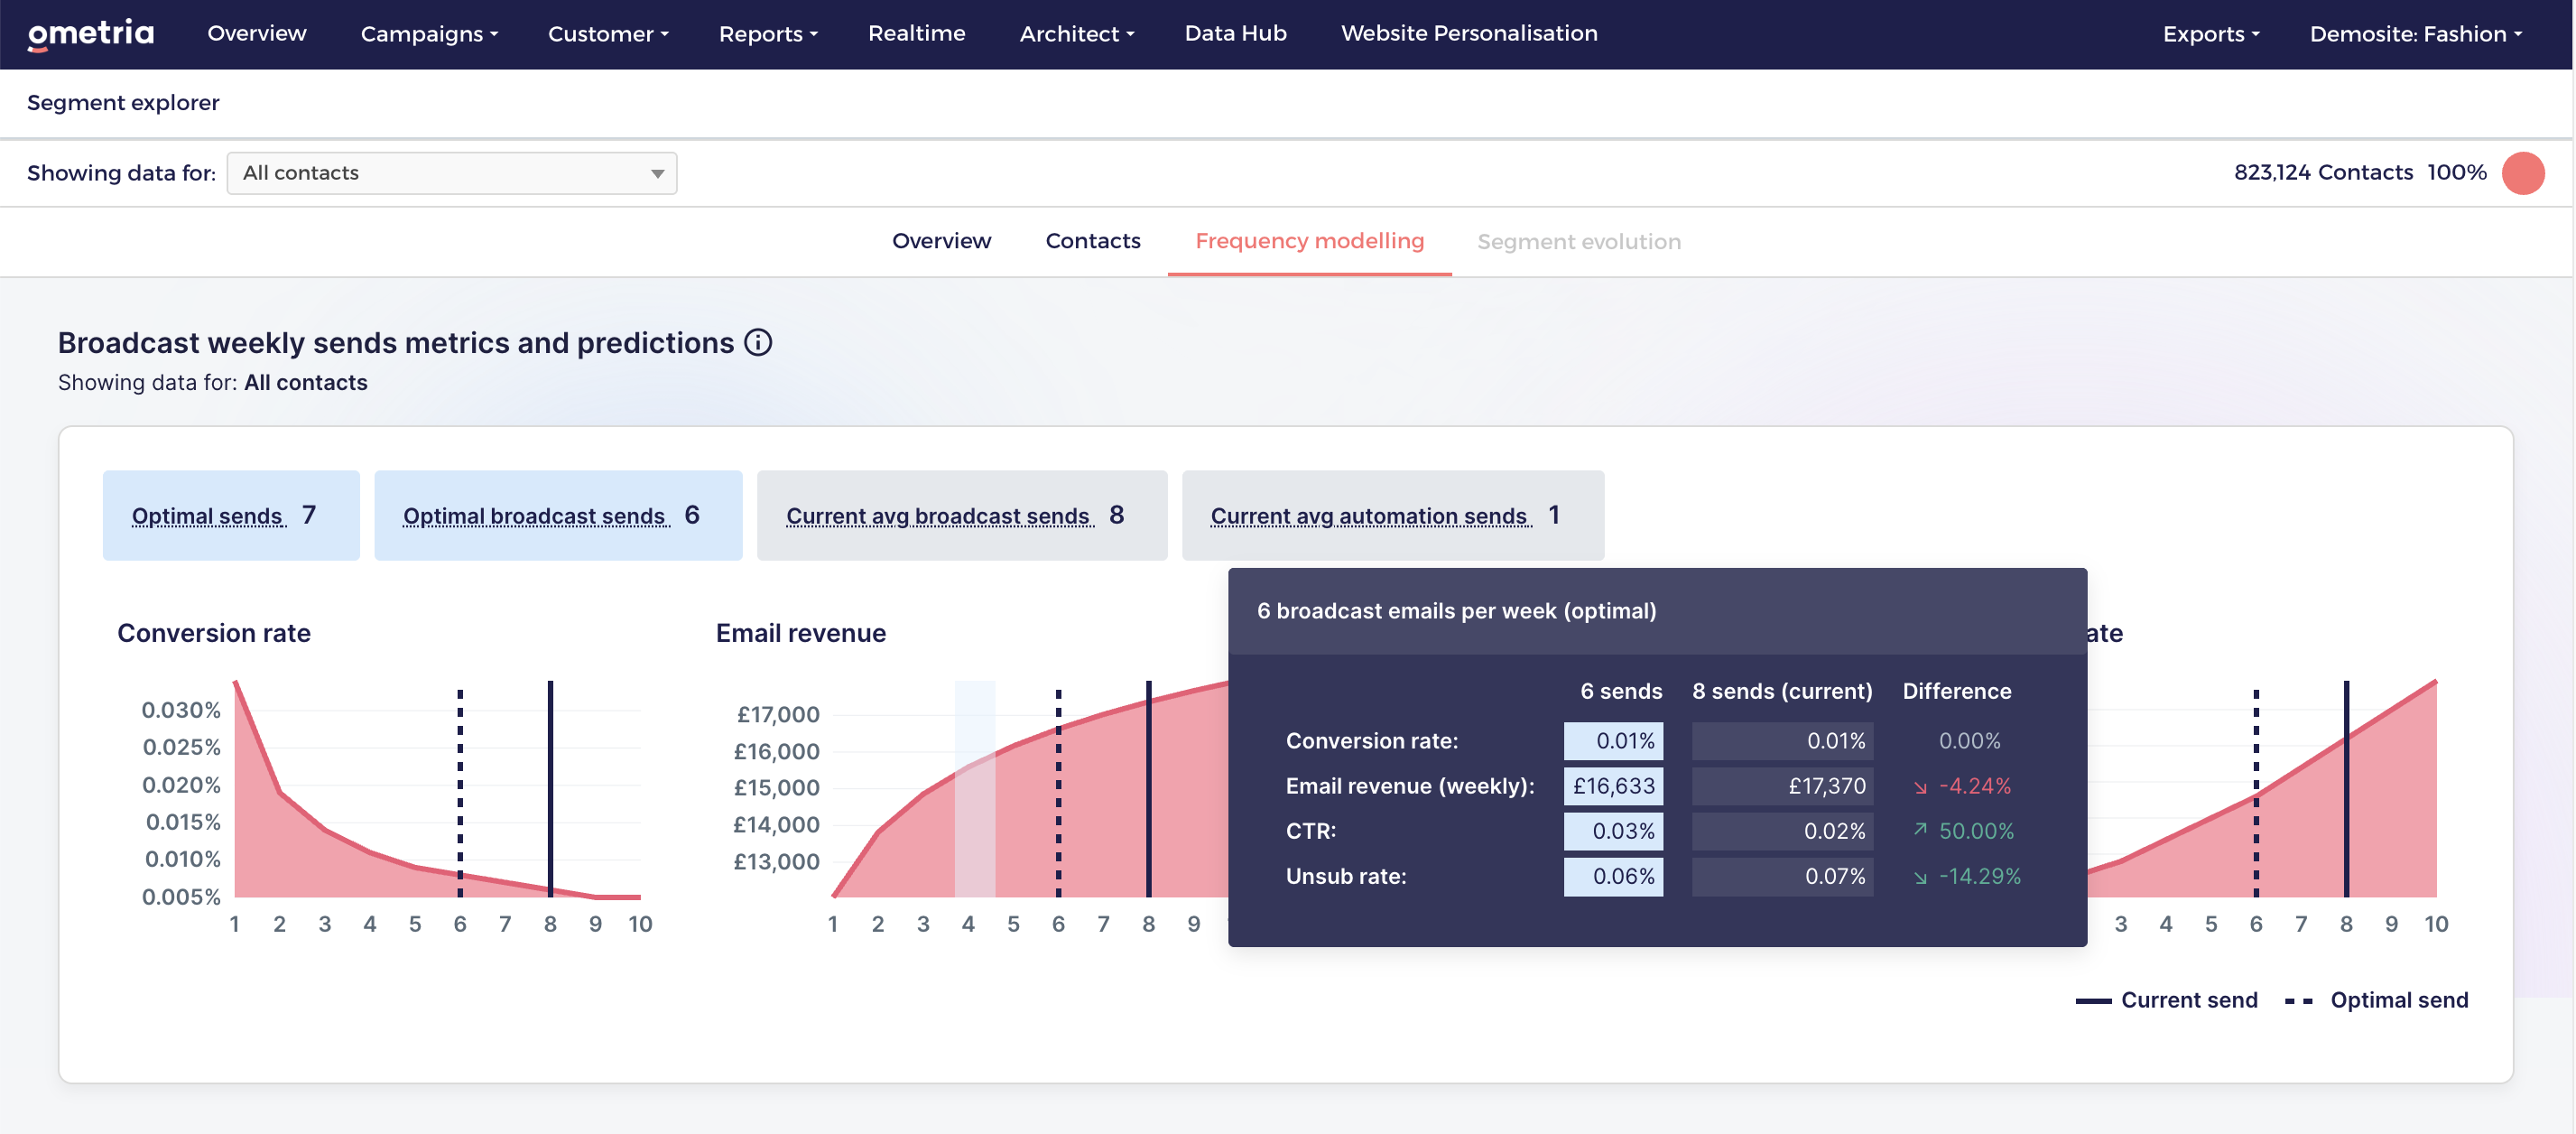
Task: Click the Optimal broadcast sends label
Action: pos(534,516)
